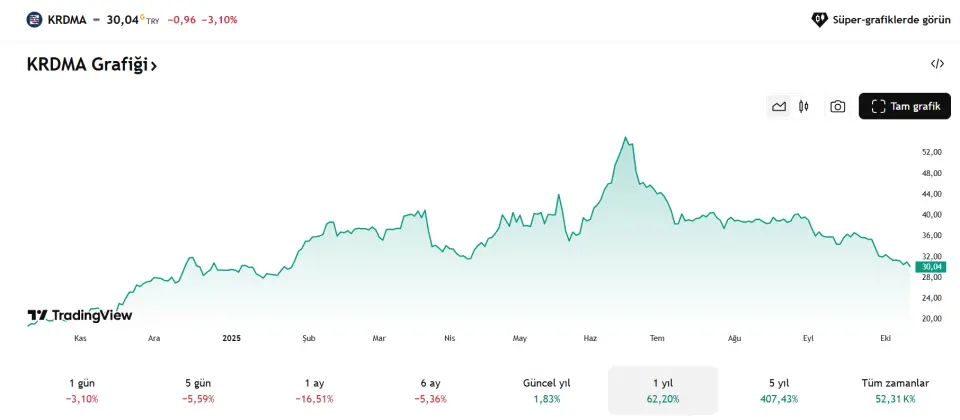Select the 1 gün time range
Screen dimensions: 960x420
[82, 390]
